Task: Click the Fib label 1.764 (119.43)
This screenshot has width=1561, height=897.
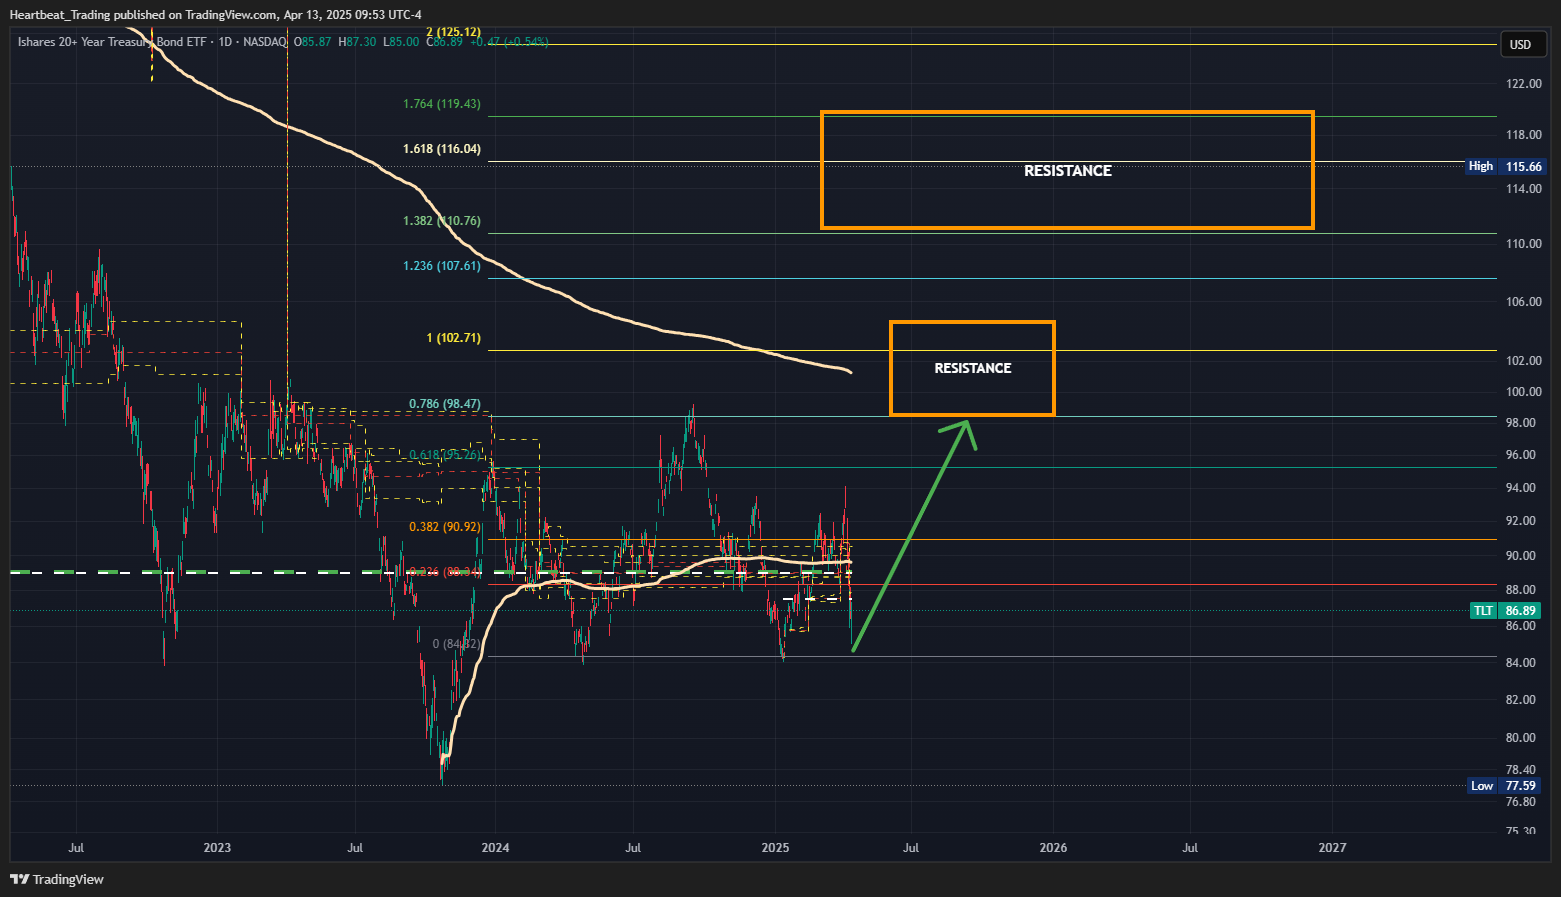Action: pyautogui.click(x=441, y=104)
